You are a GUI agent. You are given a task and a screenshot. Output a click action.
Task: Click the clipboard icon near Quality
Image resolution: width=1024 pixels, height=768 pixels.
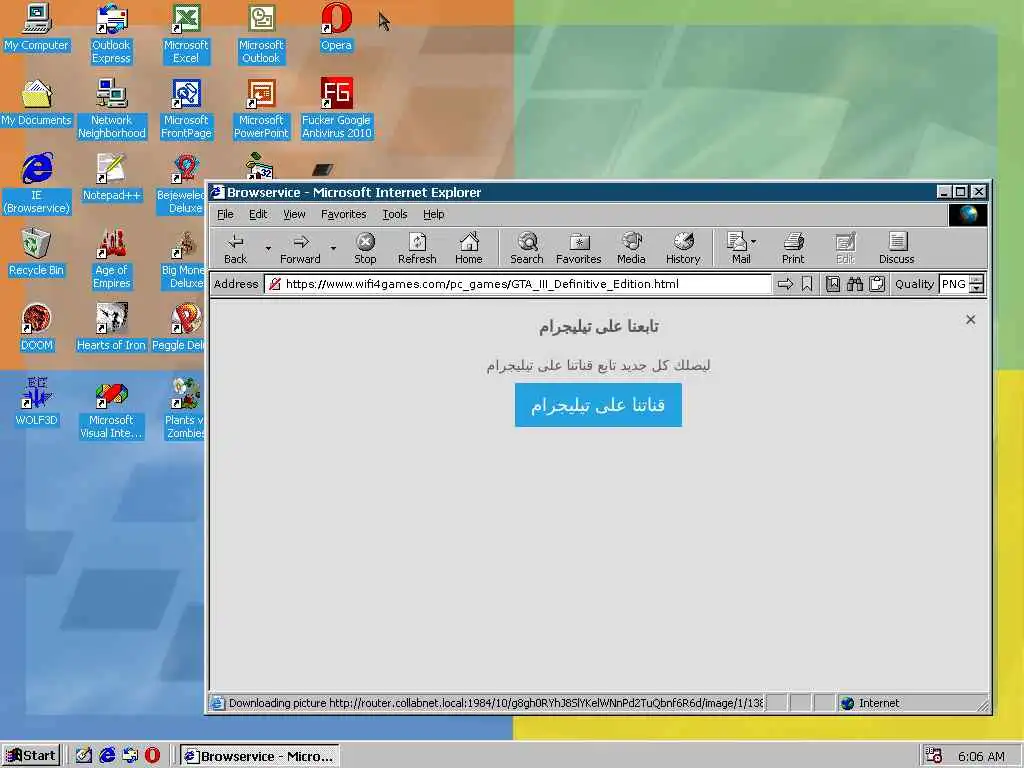tap(877, 284)
